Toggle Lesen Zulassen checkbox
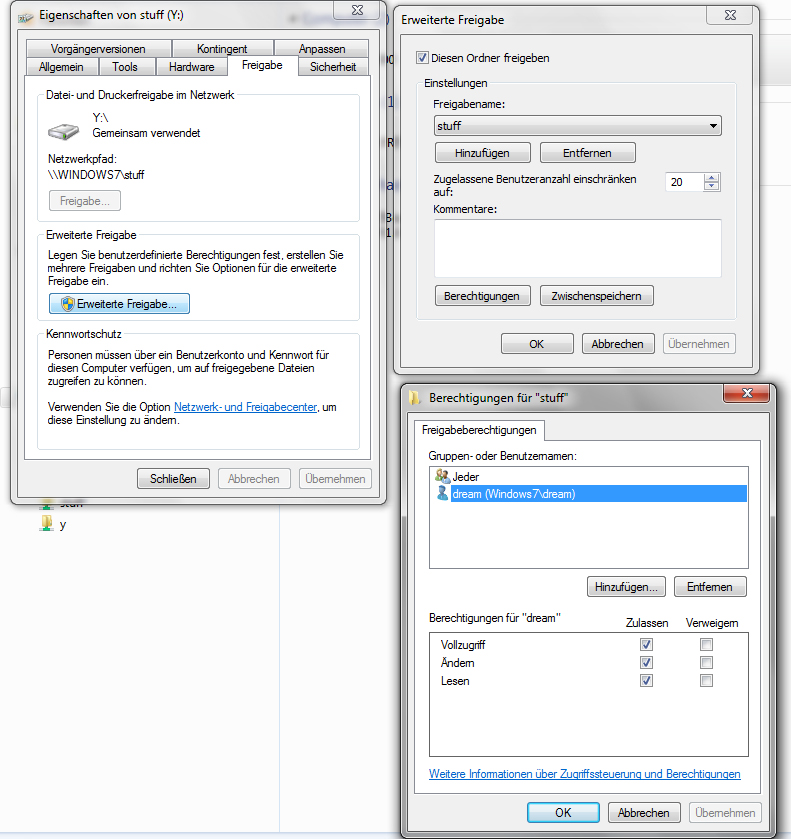791x839 pixels. 646,681
